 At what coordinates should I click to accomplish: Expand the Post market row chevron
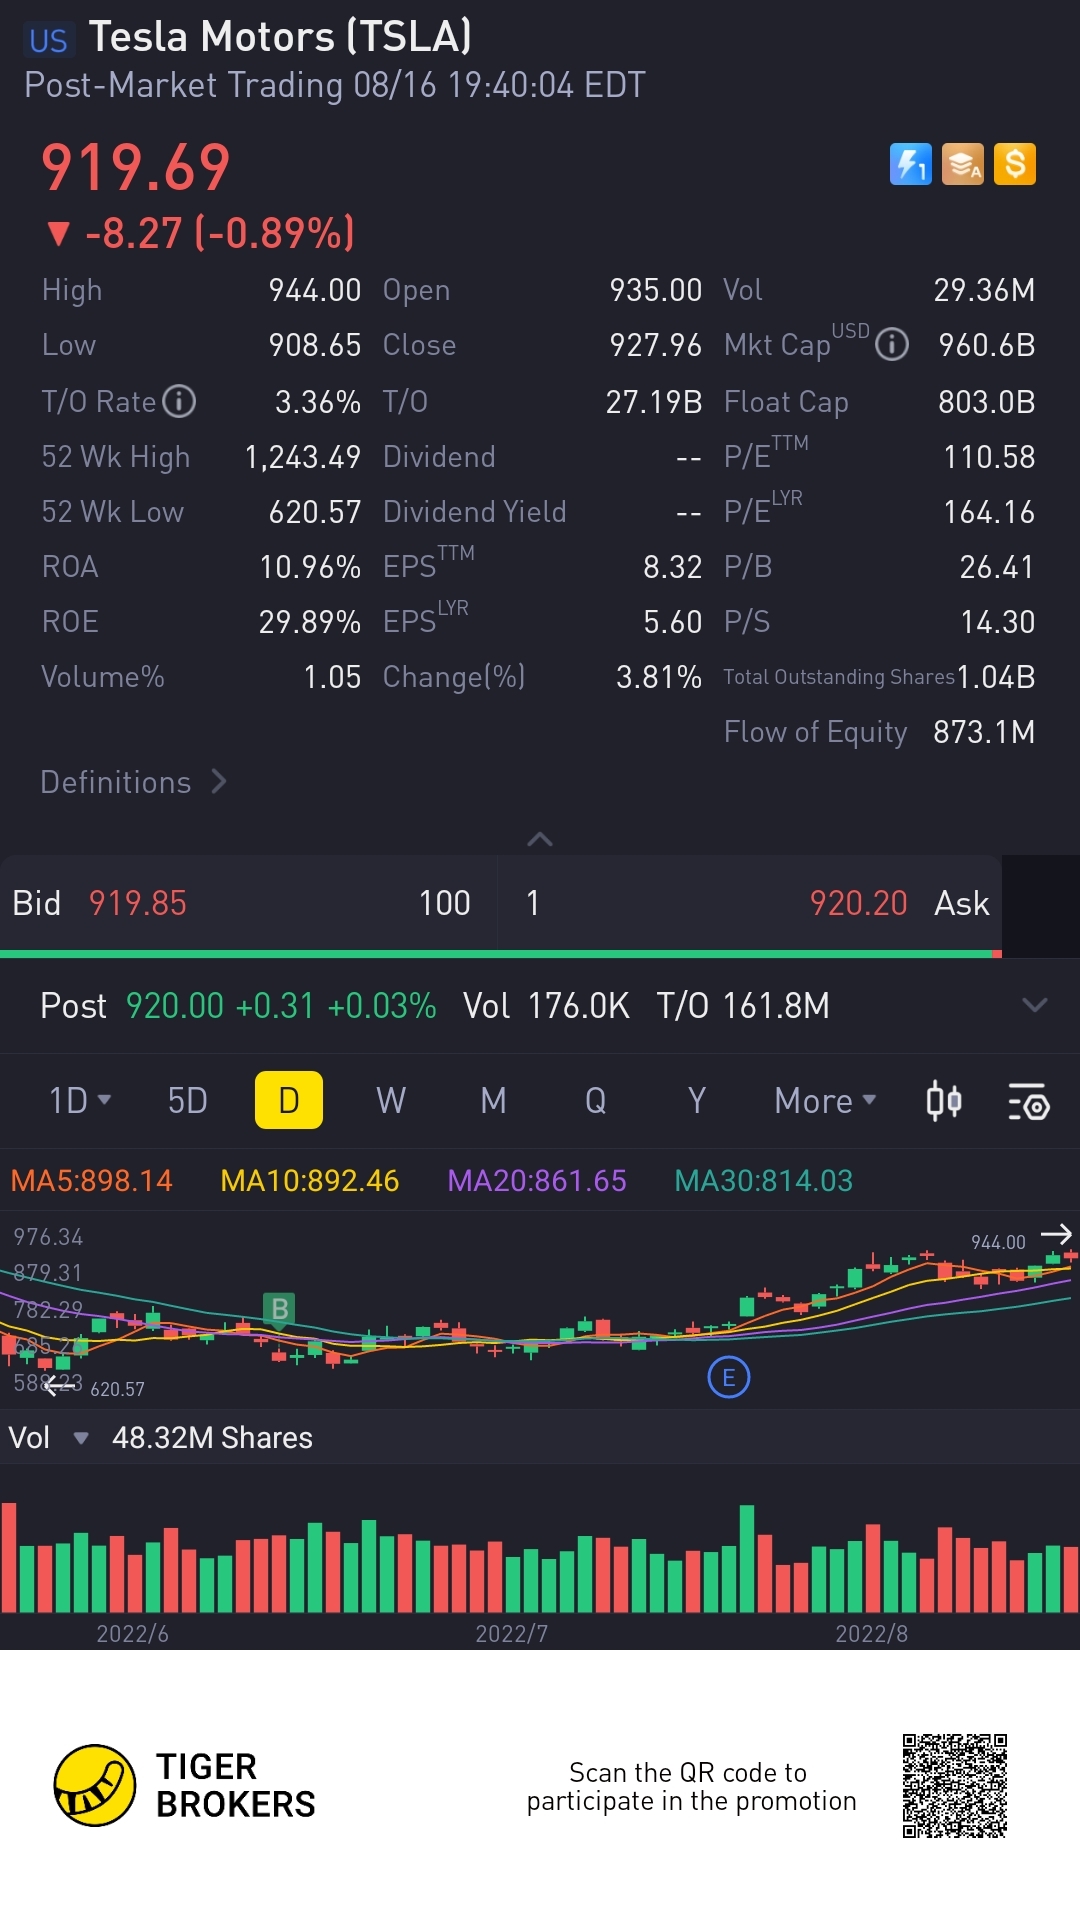(1035, 1005)
